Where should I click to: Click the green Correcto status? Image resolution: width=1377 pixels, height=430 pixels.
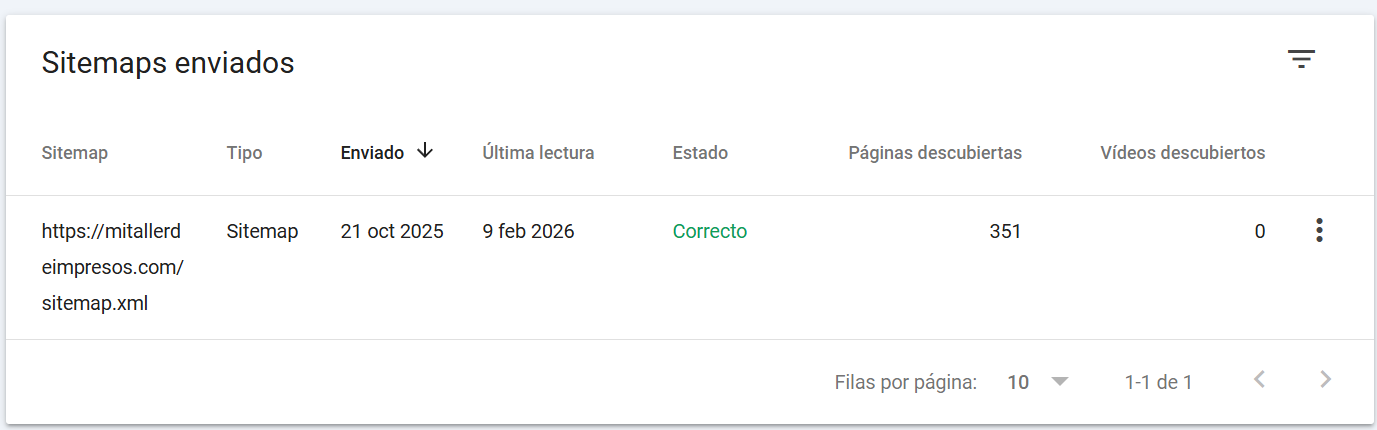[709, 232]
